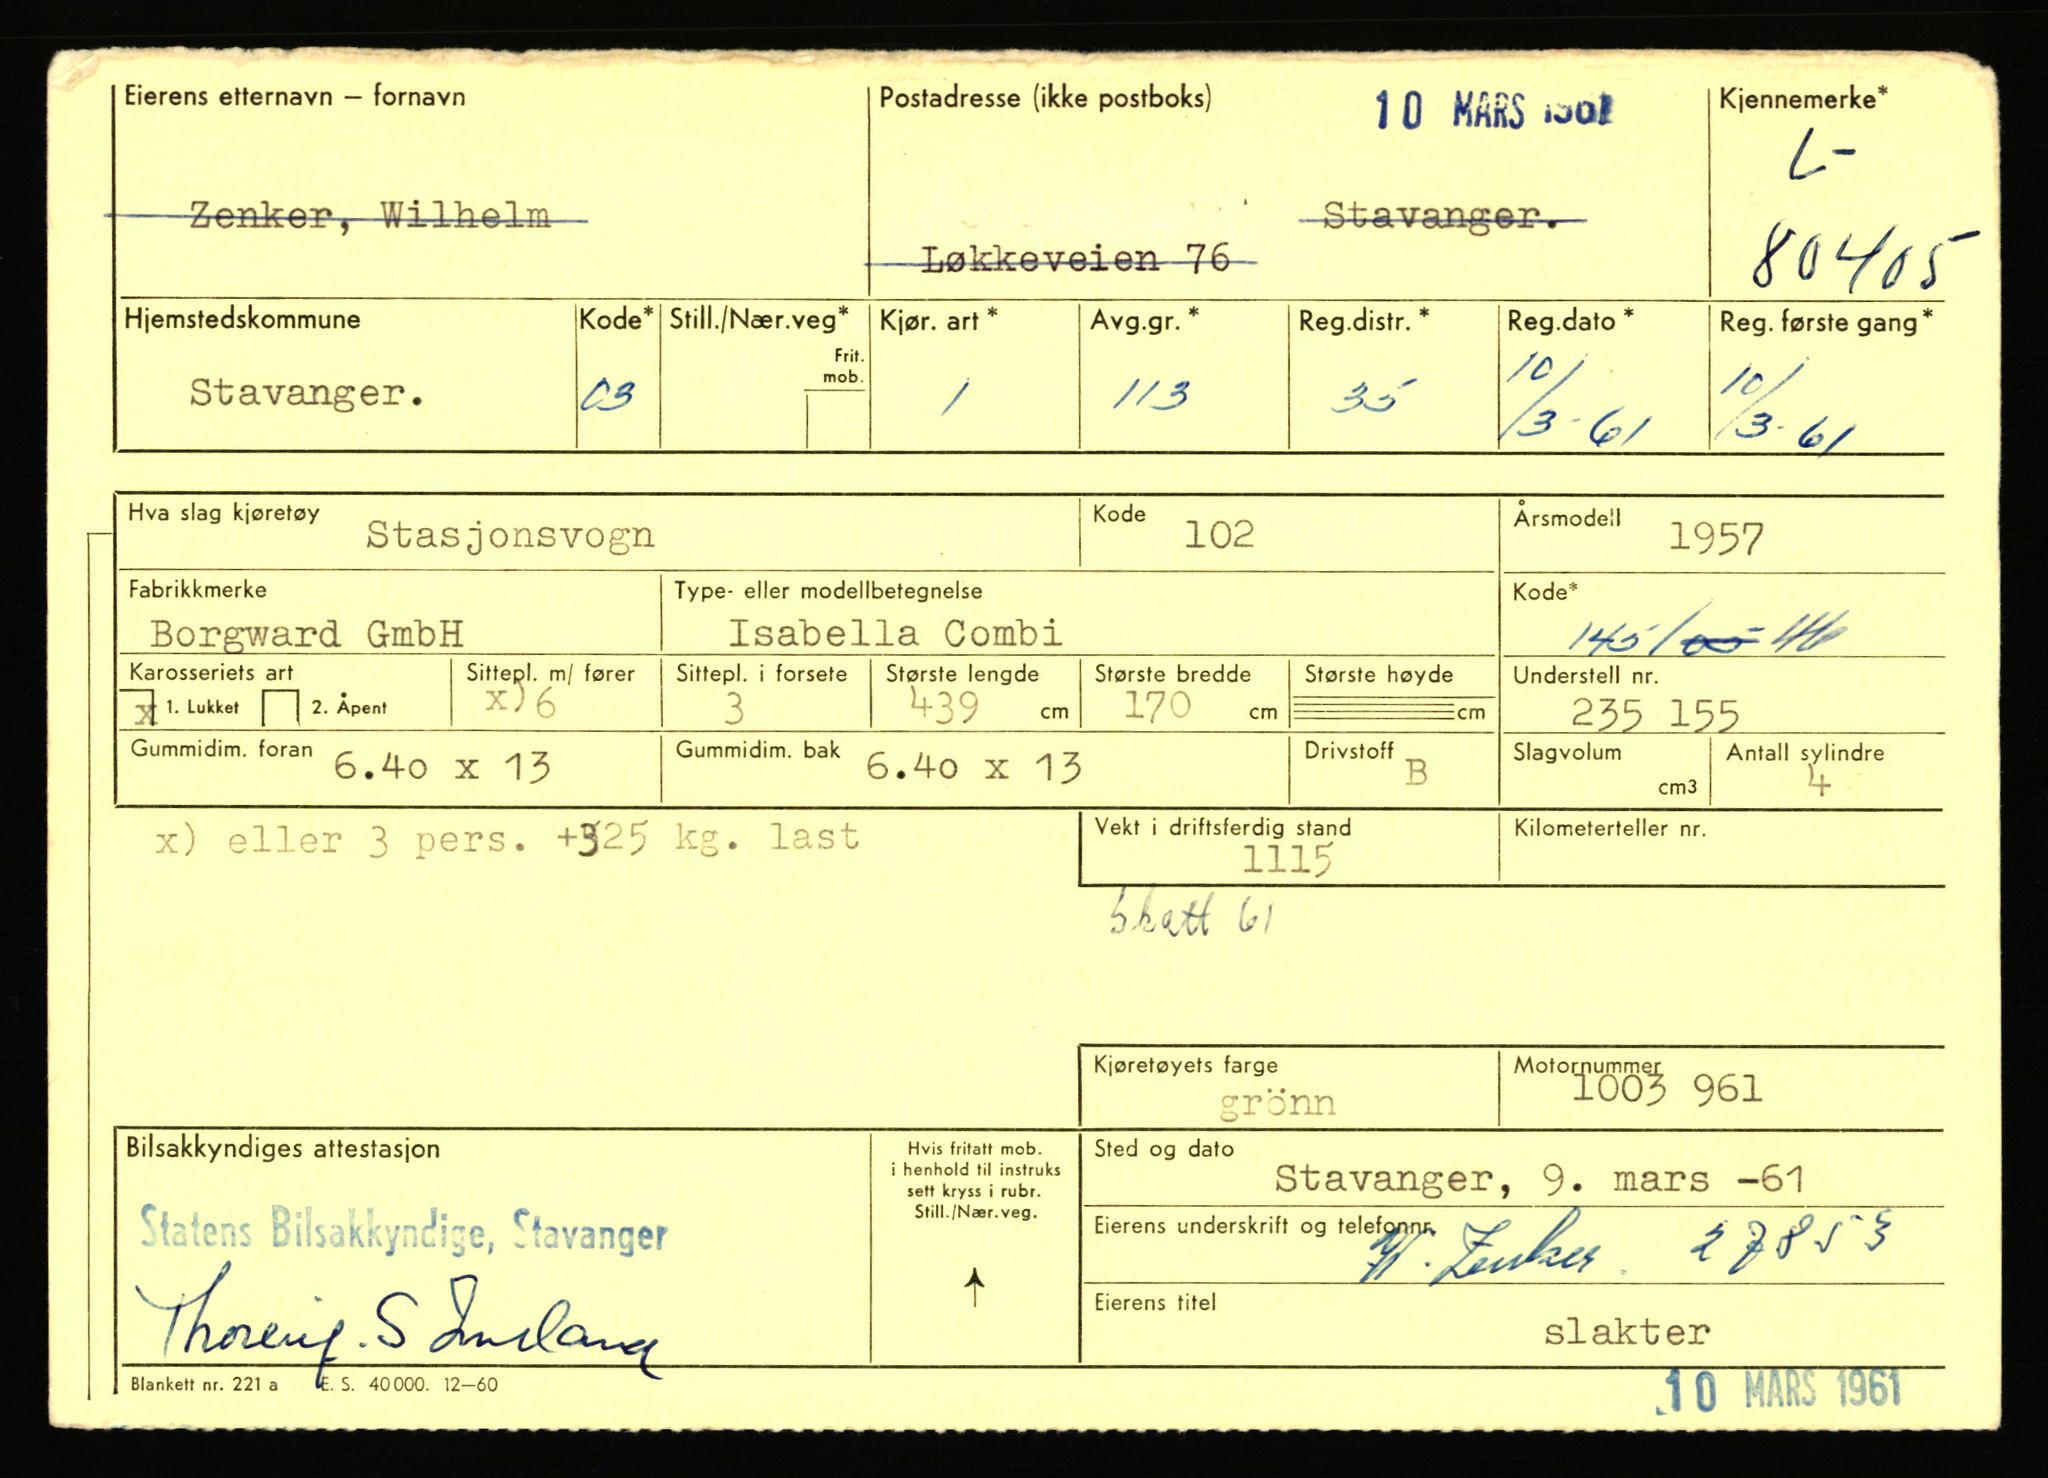The image size is (2048, 1478).
Task: Click the 'Antall sylindre' value '4'
Action: pos(1818,782)
